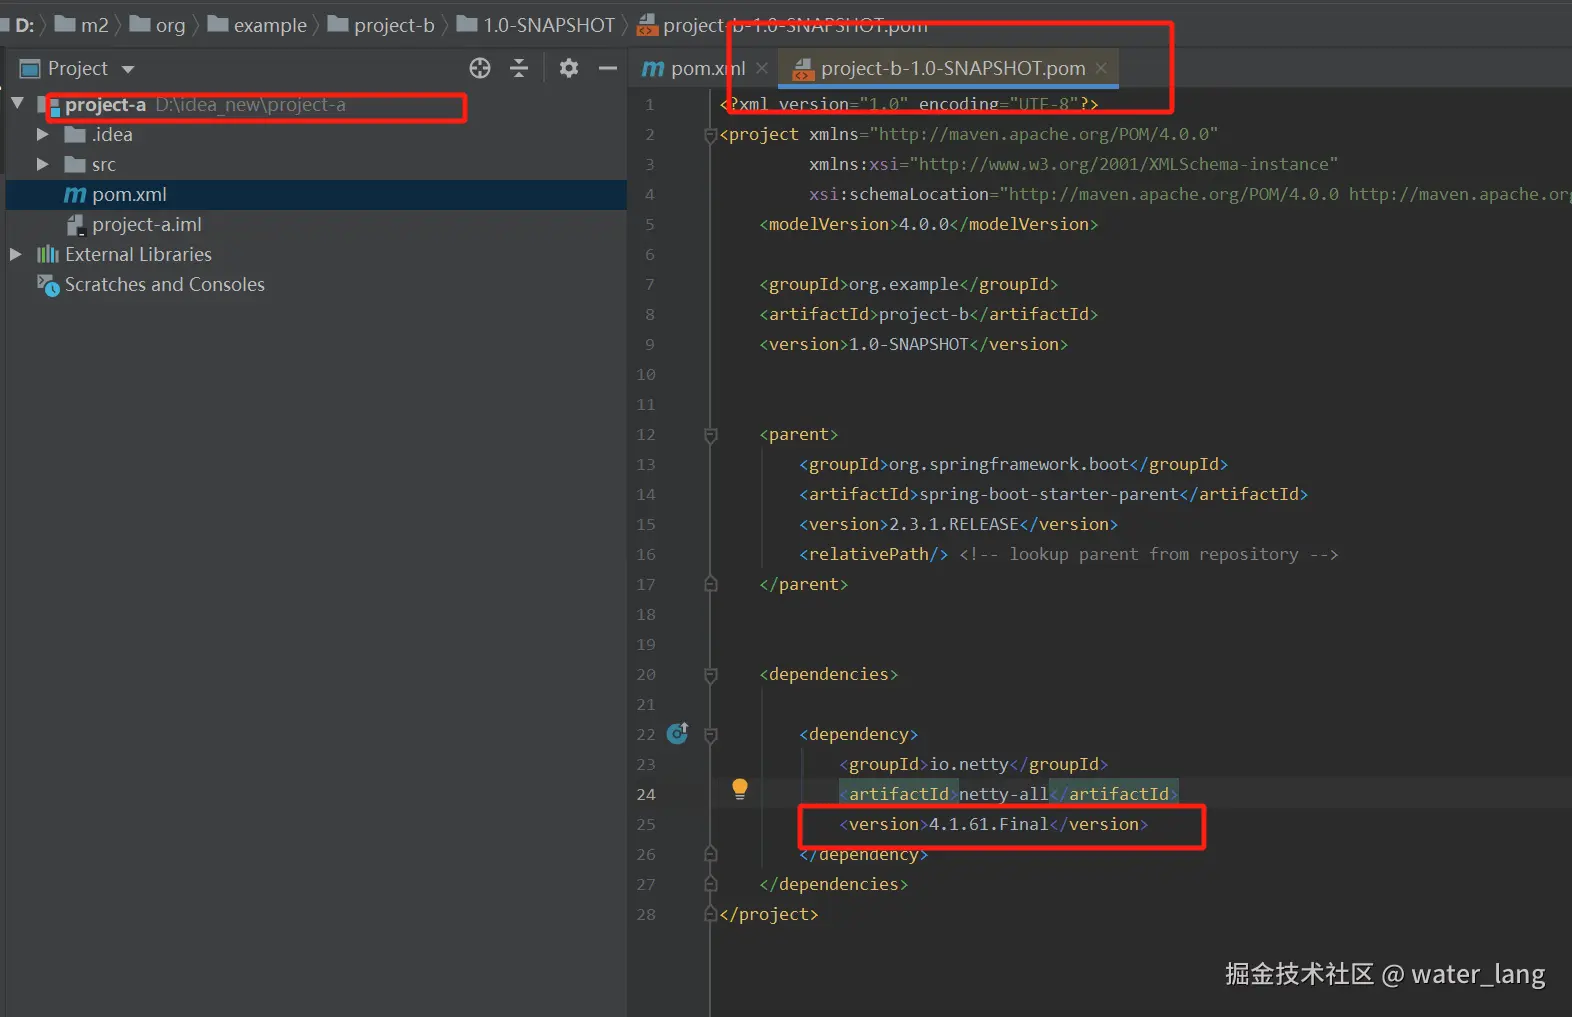The height and width of the screenshot is (1017, 1572).
Task: Click modelVersion 4.0.0 on line 5
Action: [924, 224]
